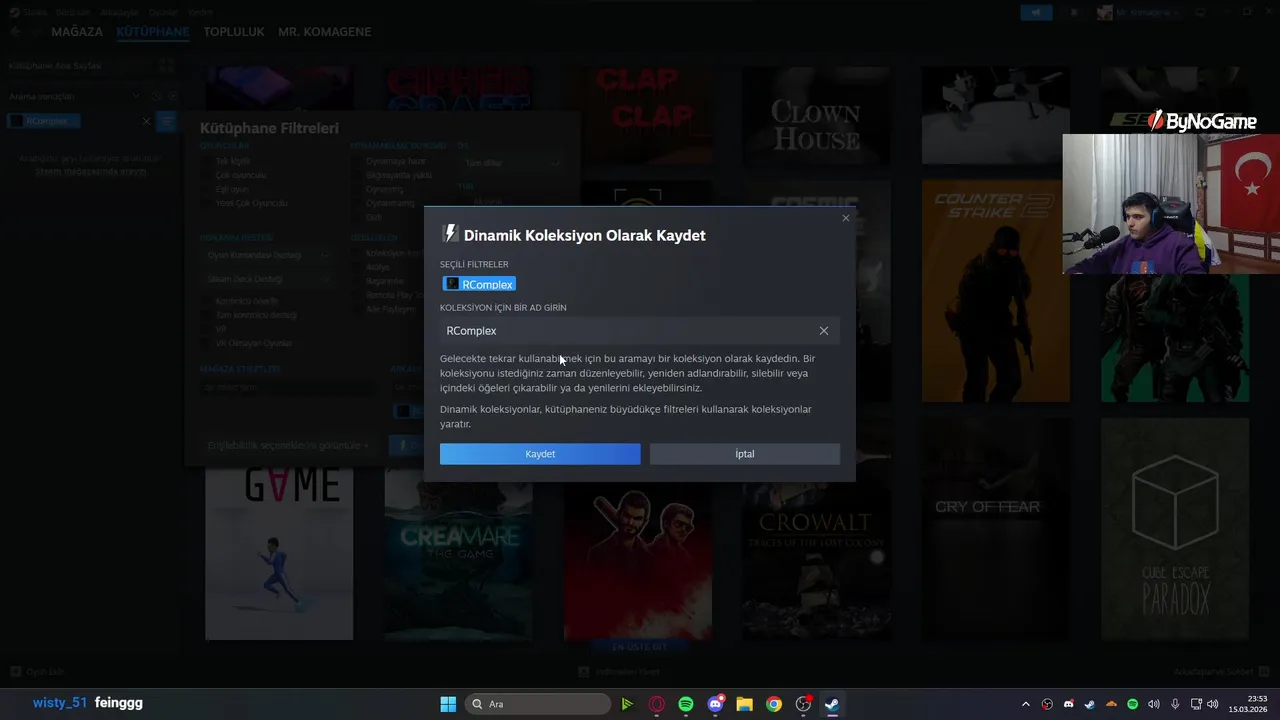Open the Oyun Kumandası Desteği dropdown
The height and width of the screenshot is (720, 1280).
click(267, 255)
